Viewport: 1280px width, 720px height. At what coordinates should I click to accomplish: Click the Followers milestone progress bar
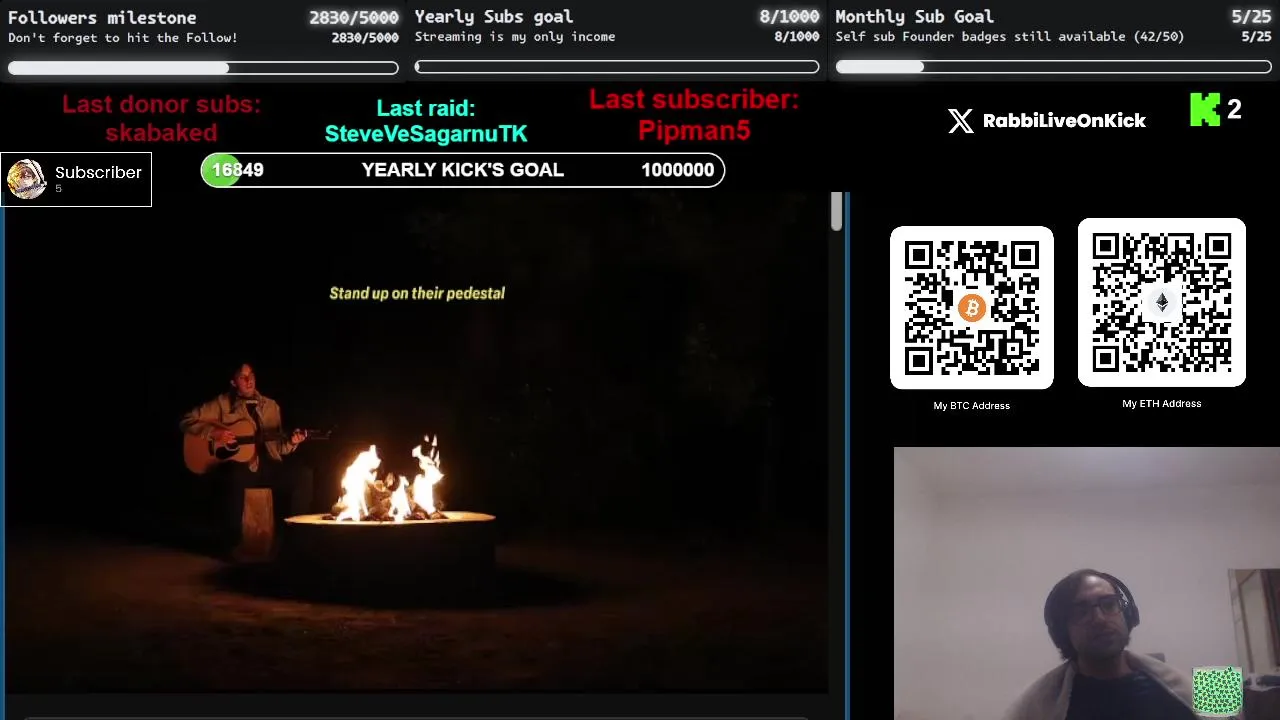[203, 68]
